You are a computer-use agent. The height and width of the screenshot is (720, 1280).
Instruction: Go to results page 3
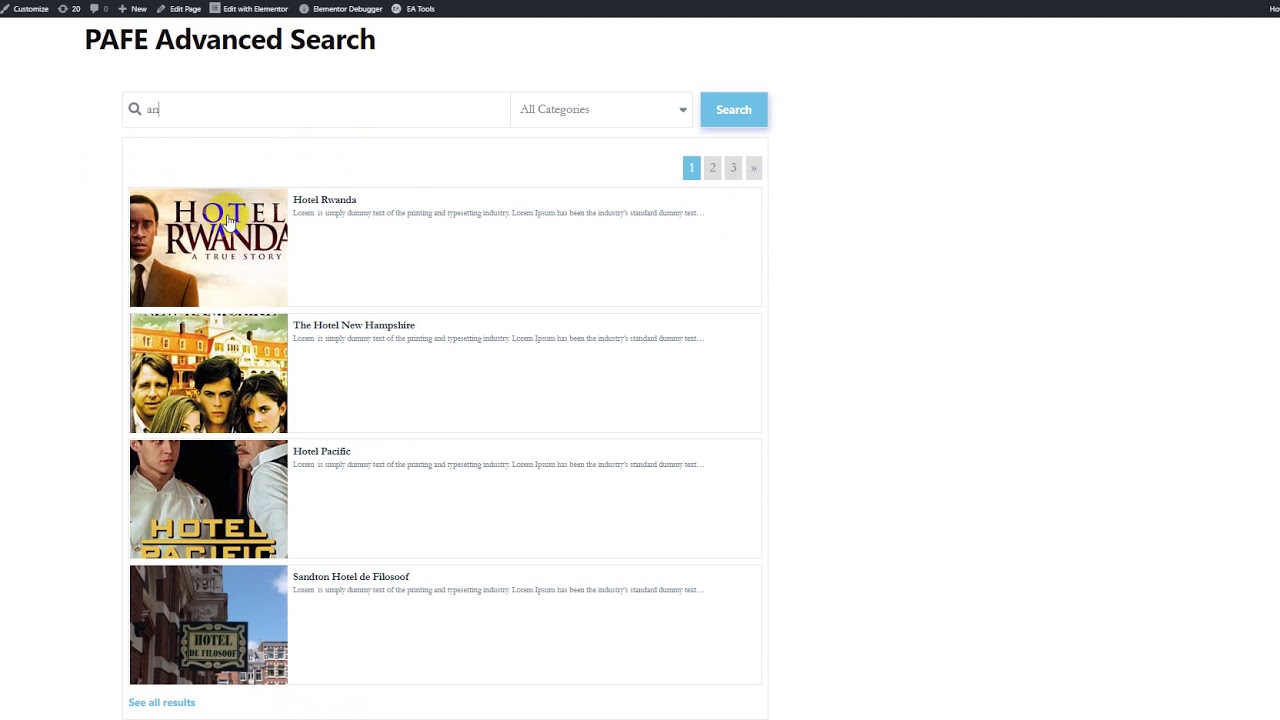733,168
